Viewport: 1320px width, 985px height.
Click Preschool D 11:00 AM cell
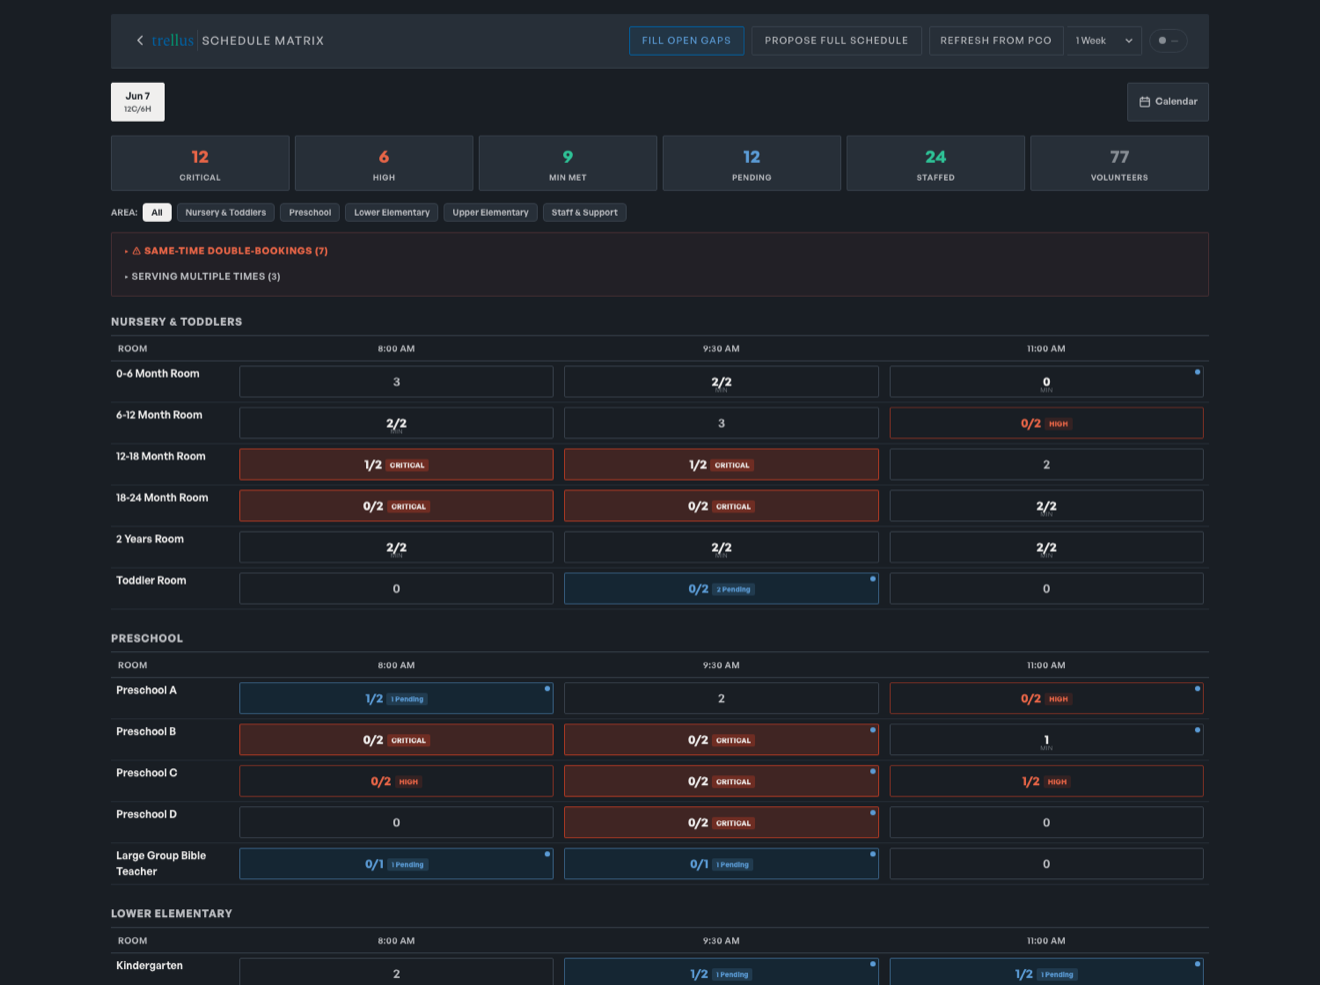coord(1046,823)
